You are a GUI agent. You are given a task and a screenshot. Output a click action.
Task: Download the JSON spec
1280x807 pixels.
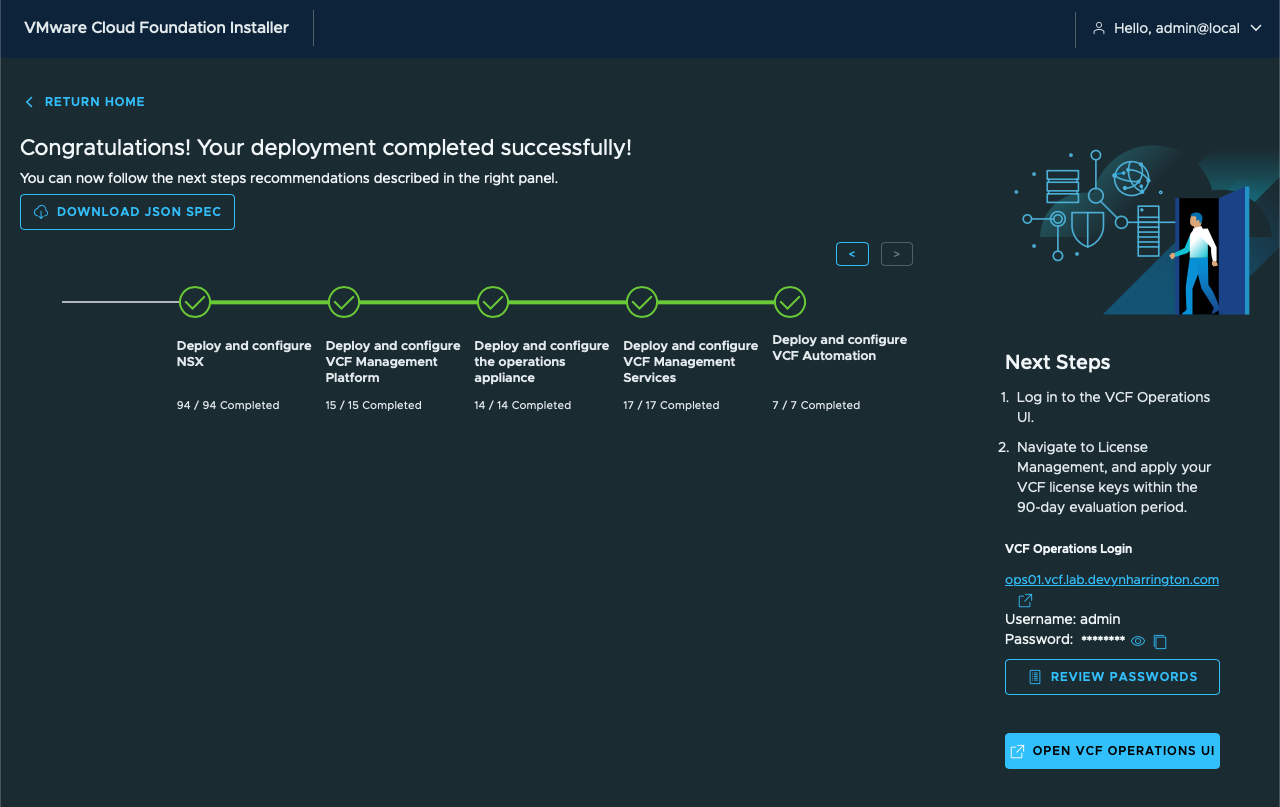point(127,212)
